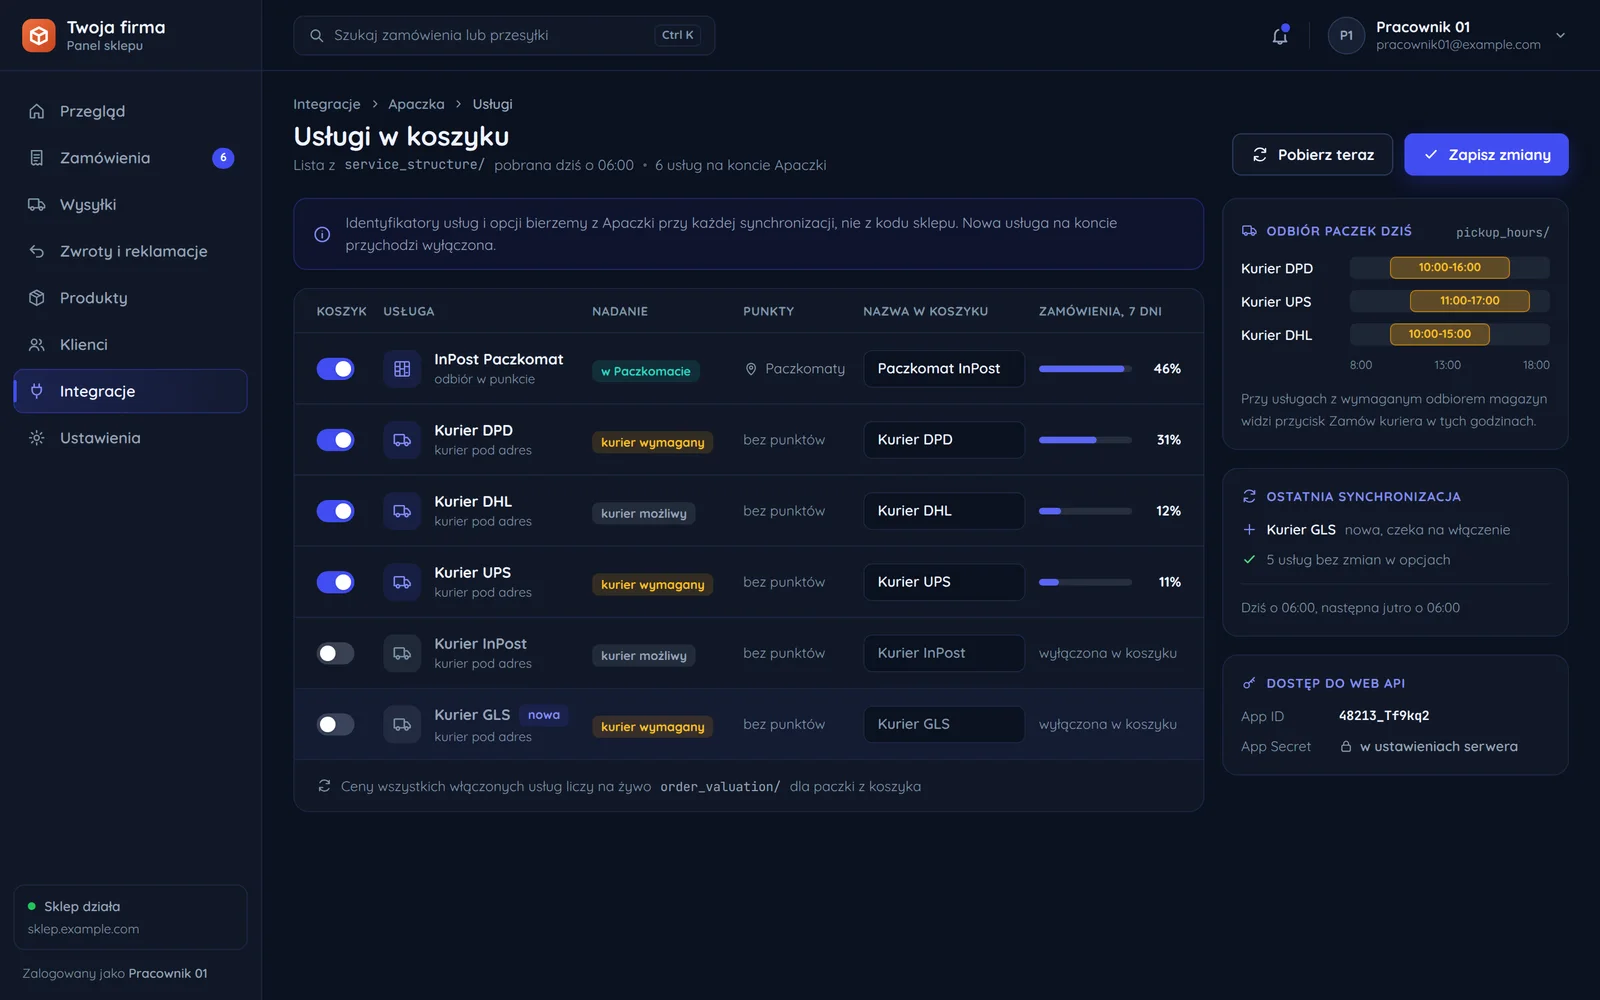Turn off Kurier UPS toggle
The width and height of the screenshot is (1600, 1000).
[335, 582]
